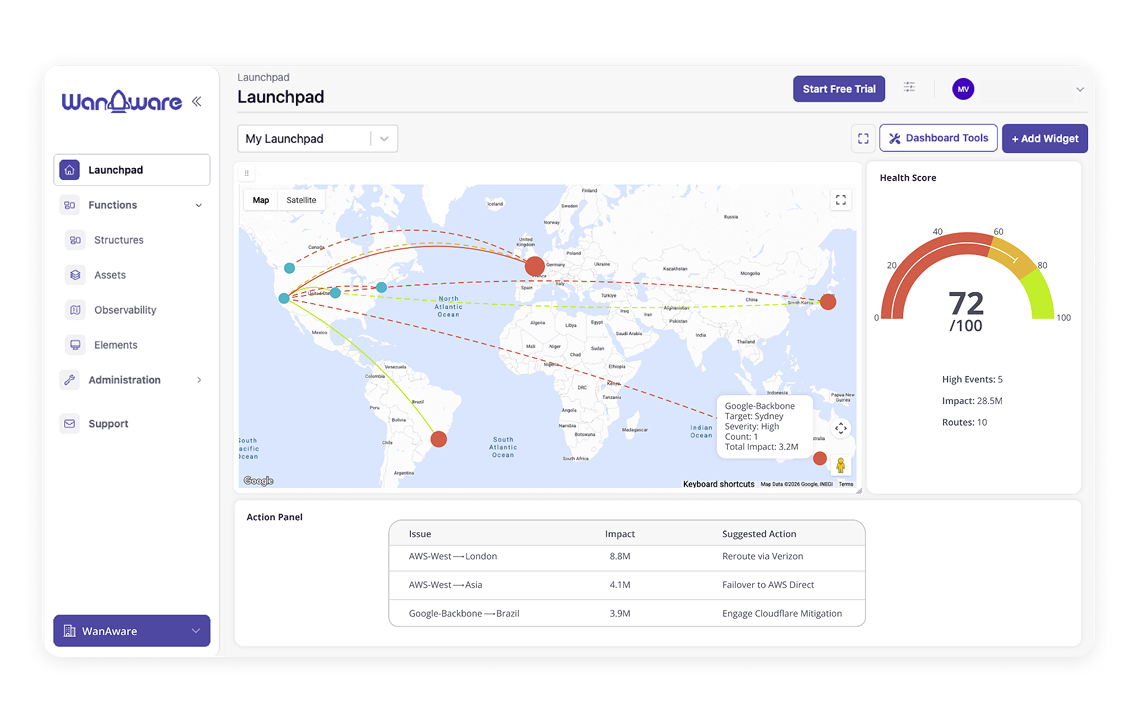1136x726 pixels.
Task: Click the WanAware logo
Action: [121, 101]
